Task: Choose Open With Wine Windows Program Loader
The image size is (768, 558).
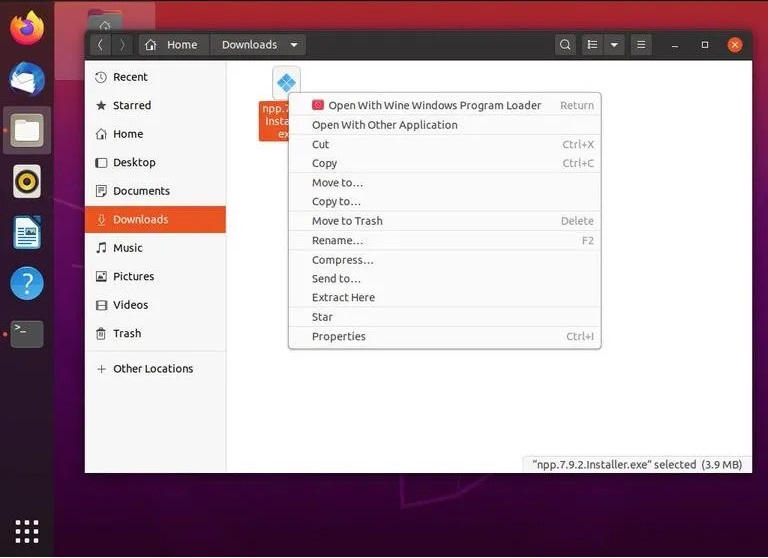Action: [434, 105]
